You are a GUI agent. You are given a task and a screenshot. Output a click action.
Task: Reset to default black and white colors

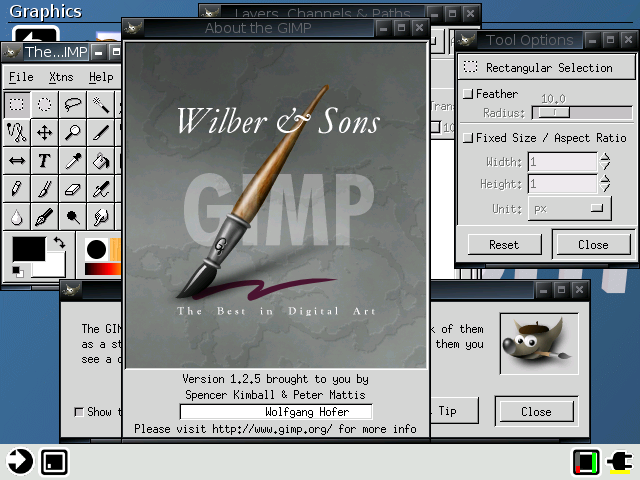click(x=17, y=271)
